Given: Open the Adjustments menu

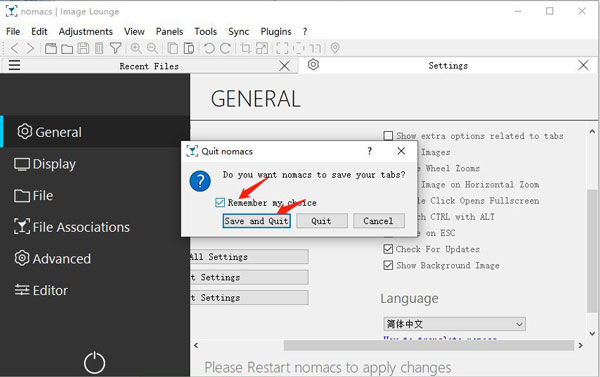Looking at the screenshot, I should pyautogui.click(x=86, y=31).
